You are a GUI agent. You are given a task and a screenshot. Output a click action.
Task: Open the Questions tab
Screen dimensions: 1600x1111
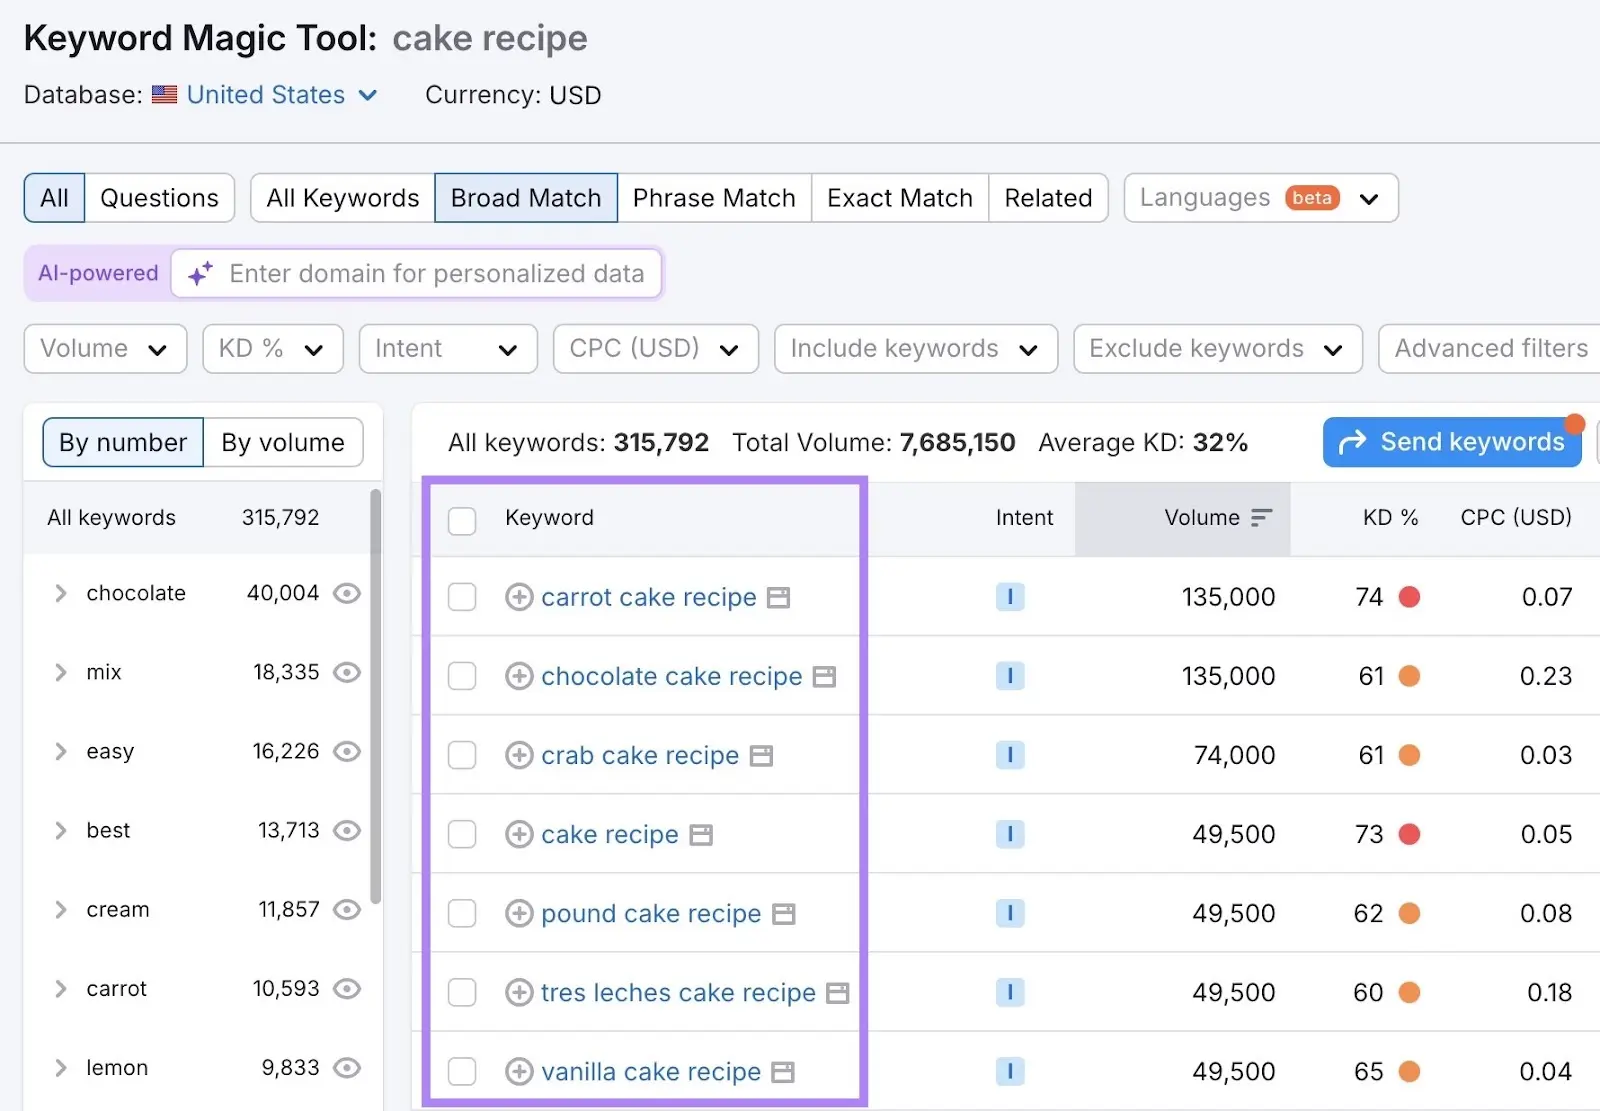pyautogui.click(x=158, y=197)
